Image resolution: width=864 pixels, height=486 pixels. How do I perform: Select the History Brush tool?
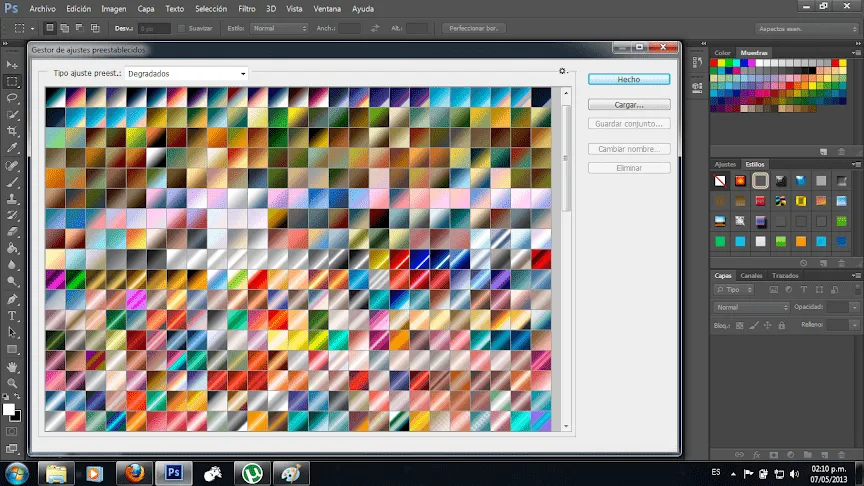click(x=12, y=215)
